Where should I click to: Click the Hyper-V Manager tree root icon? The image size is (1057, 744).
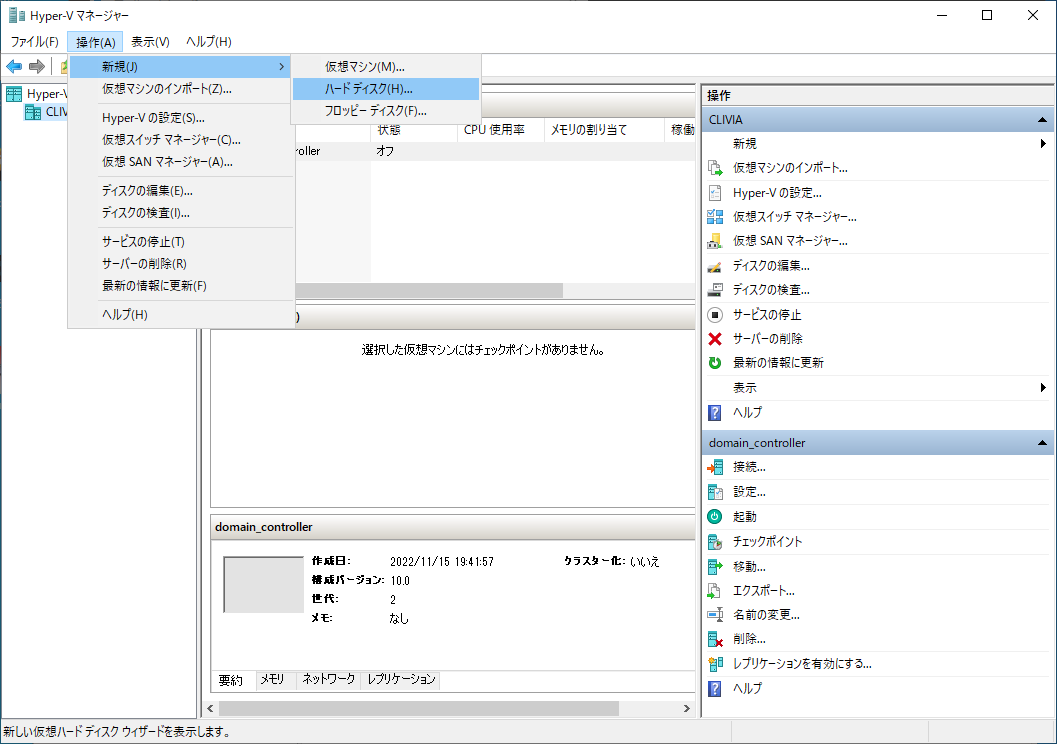click(x=13, y=94)
